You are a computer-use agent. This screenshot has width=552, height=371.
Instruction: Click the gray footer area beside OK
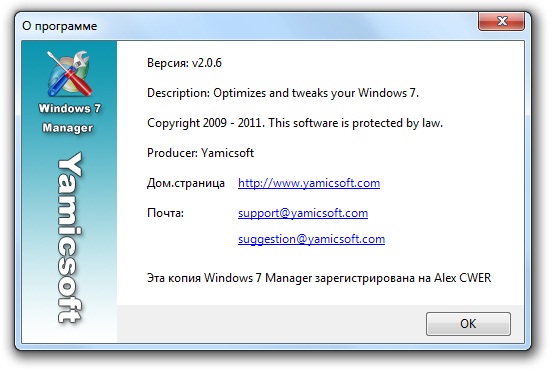[271, 324]
